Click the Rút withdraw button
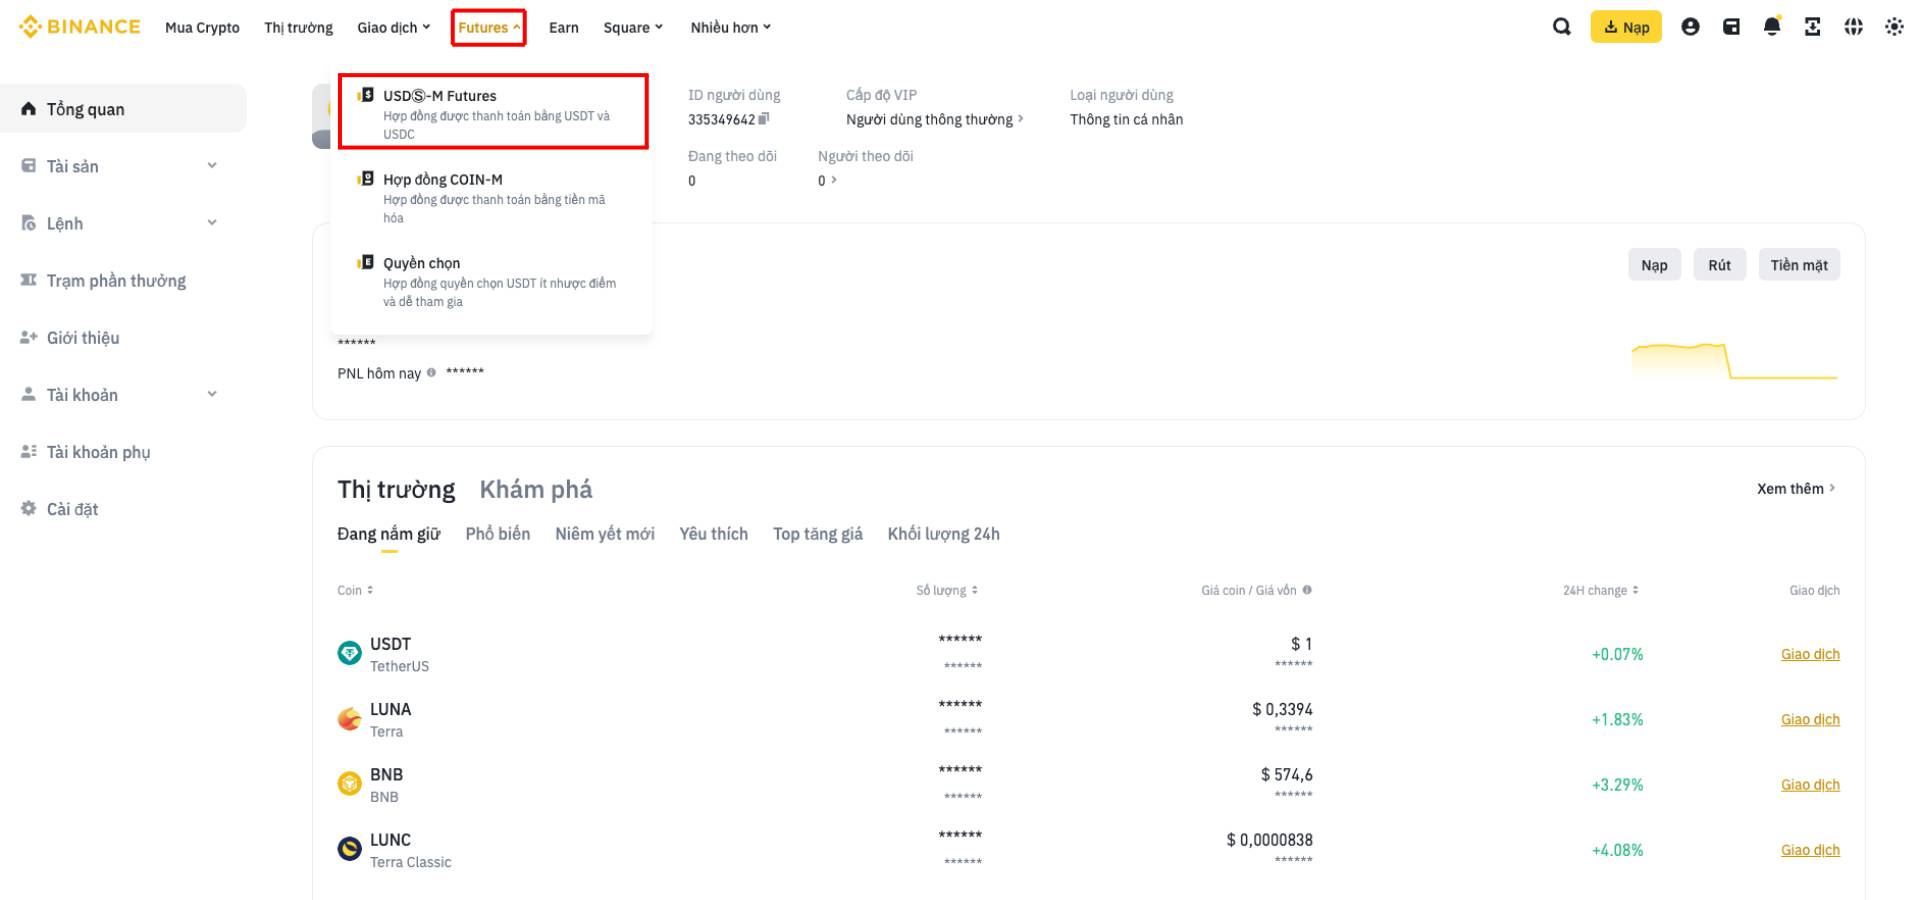The height and width of the screenshot is (900, 1920). point(1720,265)
